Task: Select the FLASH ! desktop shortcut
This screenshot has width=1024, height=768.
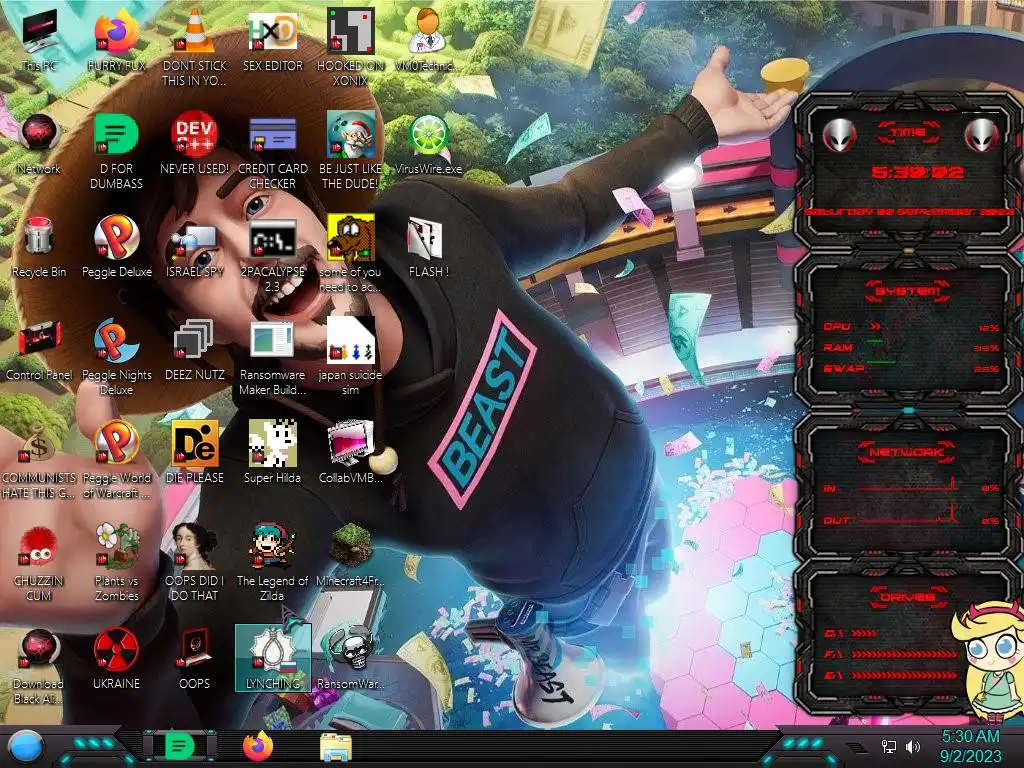Action: coord(428,247)
